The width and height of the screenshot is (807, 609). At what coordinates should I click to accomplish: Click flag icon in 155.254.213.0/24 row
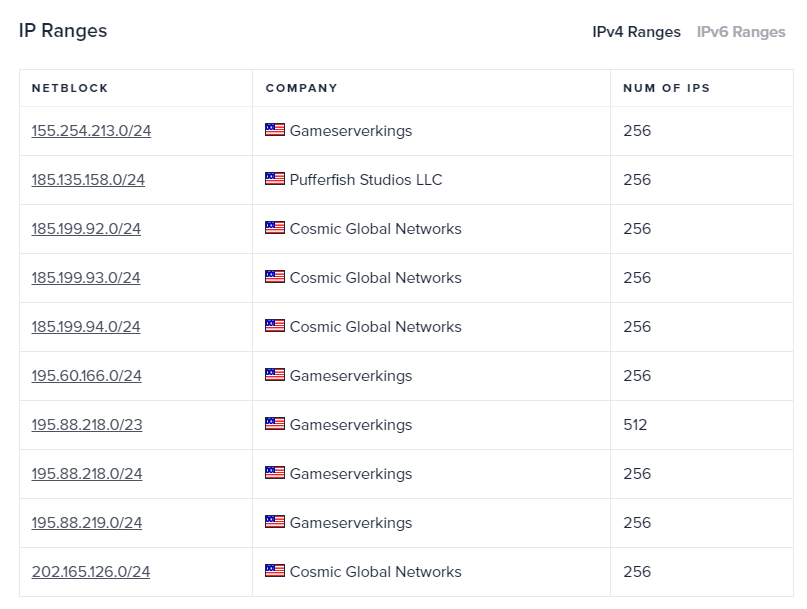pos(275,130)
